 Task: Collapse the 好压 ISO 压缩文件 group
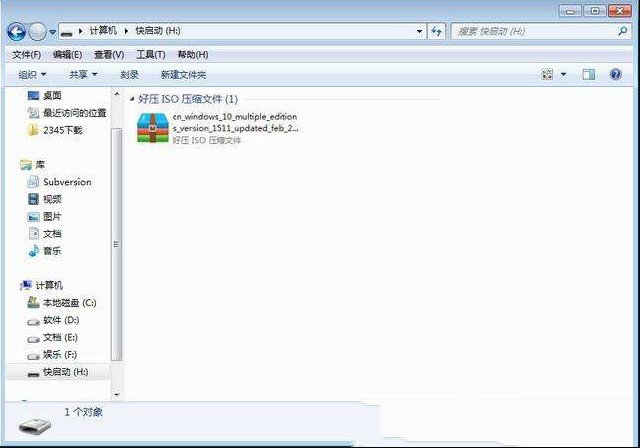point(132,99)
